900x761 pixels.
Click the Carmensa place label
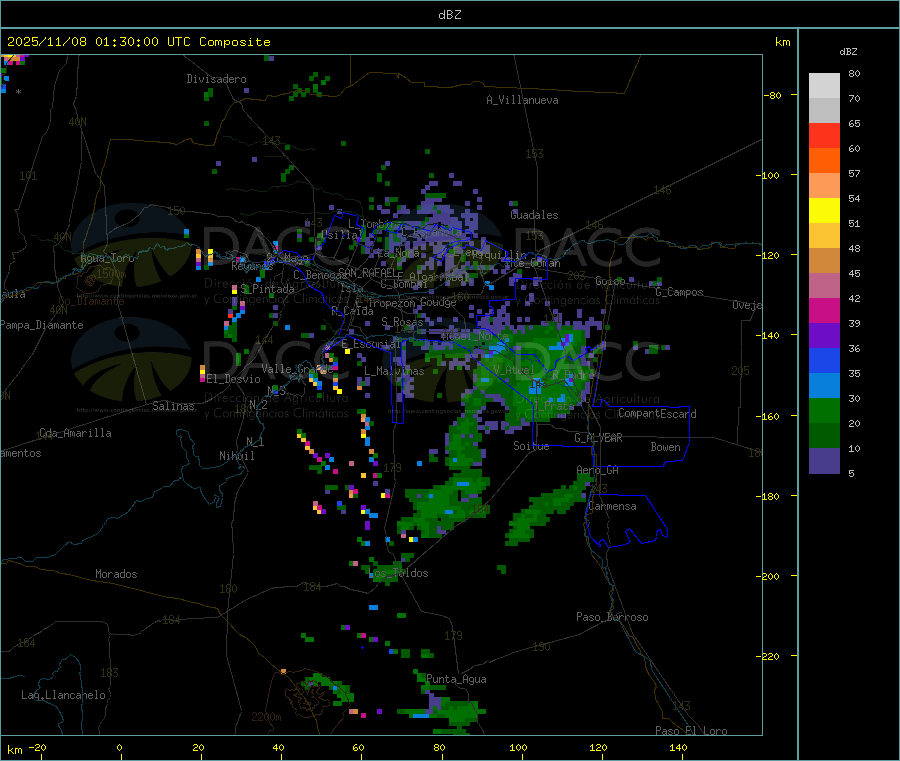point(612,506)
